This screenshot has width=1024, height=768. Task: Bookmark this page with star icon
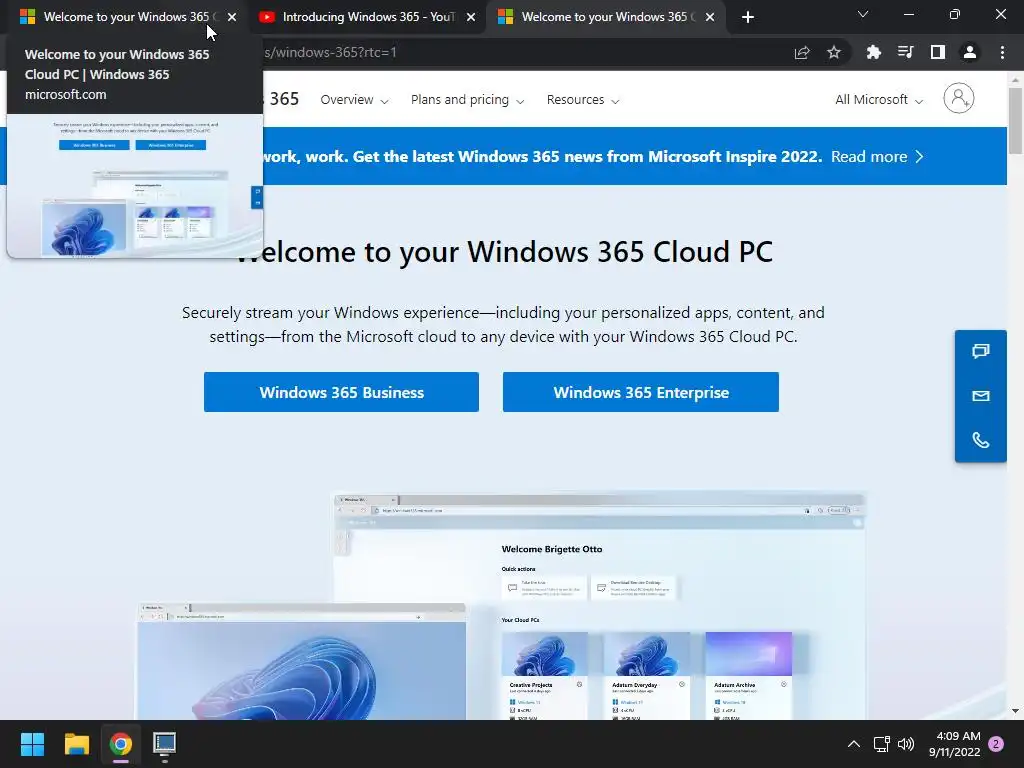pyautogui.click(x=834, y=52)
